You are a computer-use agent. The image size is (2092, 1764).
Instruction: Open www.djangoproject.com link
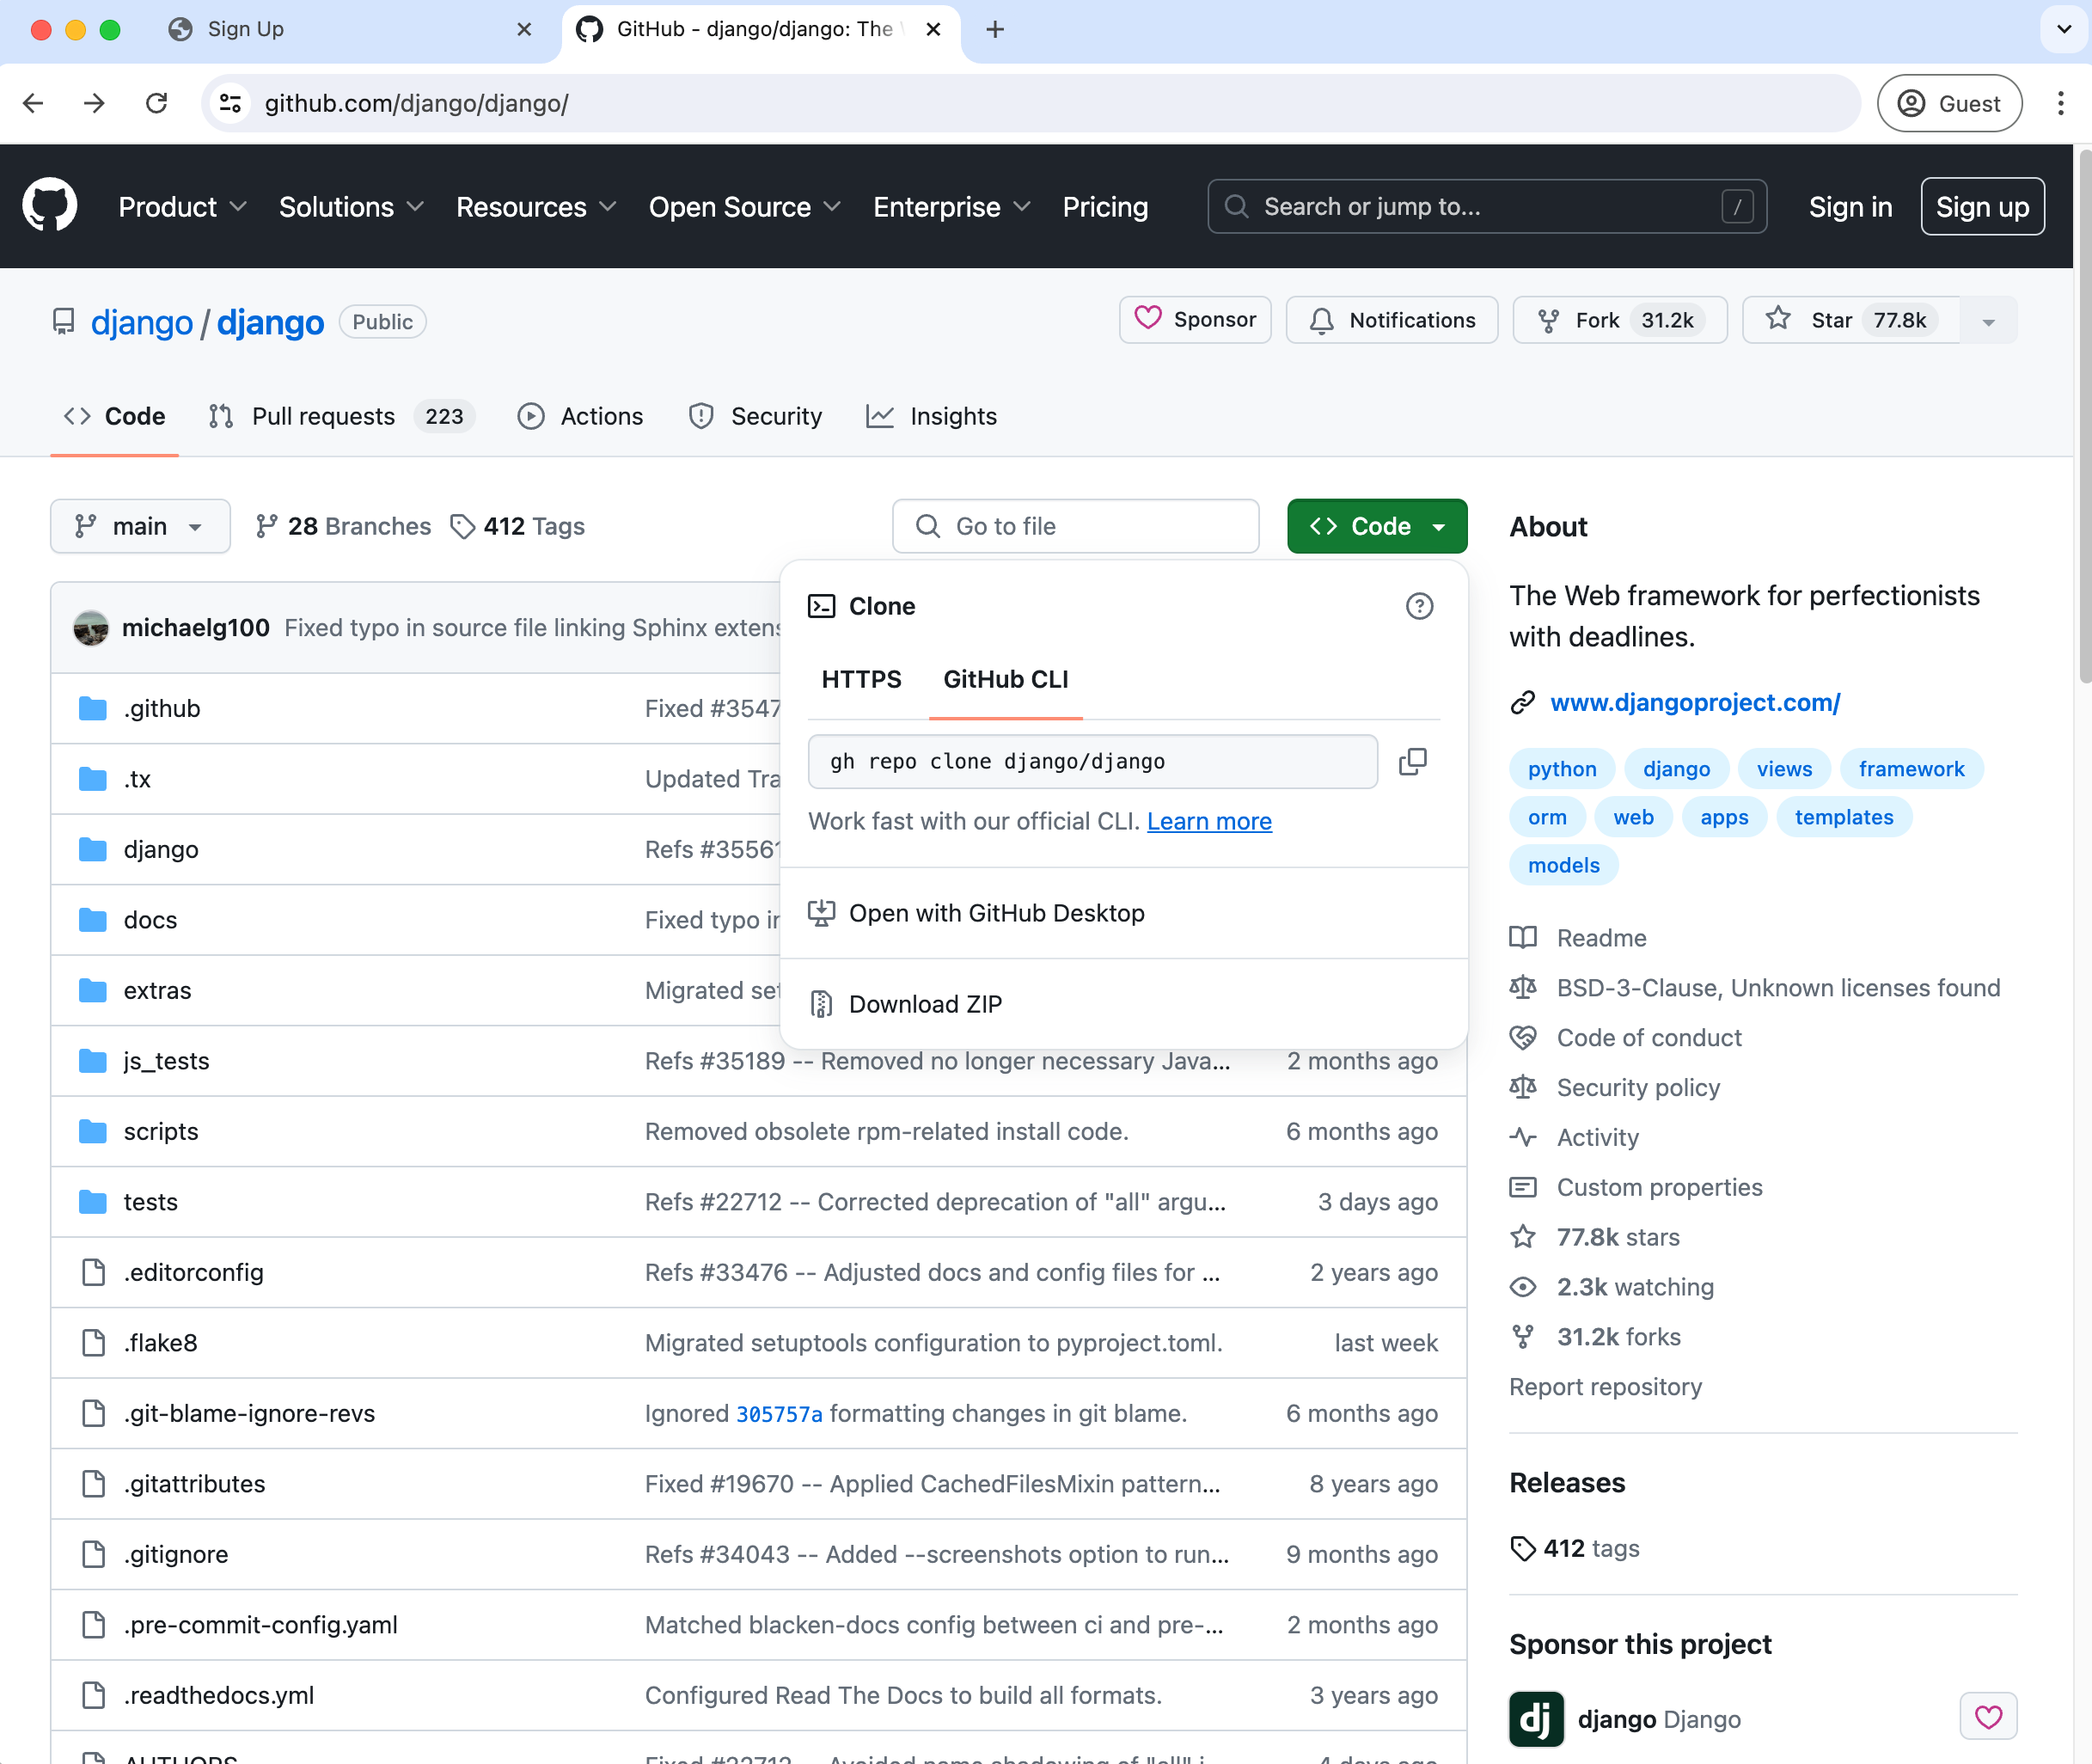(x=1695, y=702)
